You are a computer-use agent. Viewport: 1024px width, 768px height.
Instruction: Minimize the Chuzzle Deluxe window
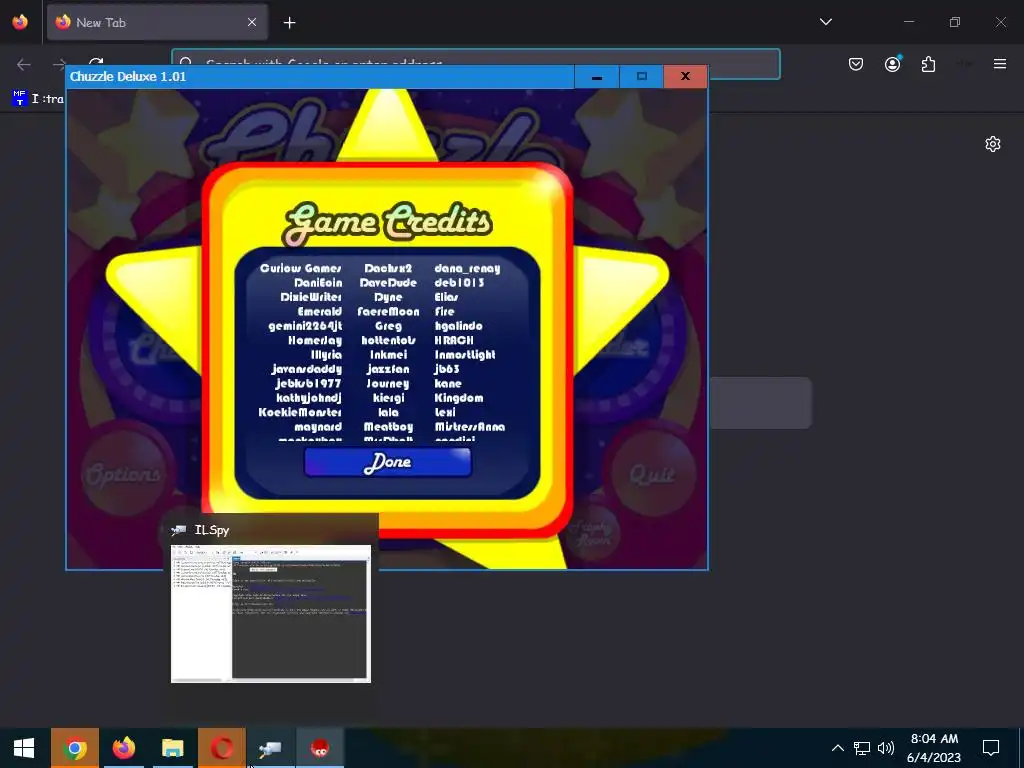tap(596, 76)
